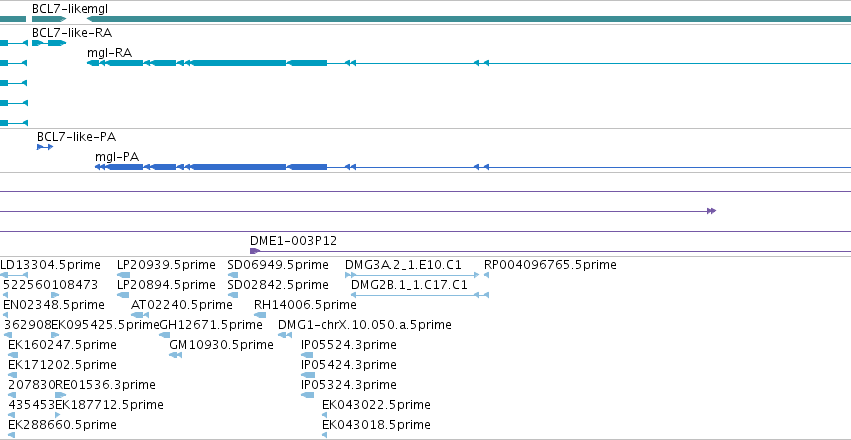Open the SD06949.5prime EST label
The width and height of the screenshot is (851, 440).
(278, 265)
